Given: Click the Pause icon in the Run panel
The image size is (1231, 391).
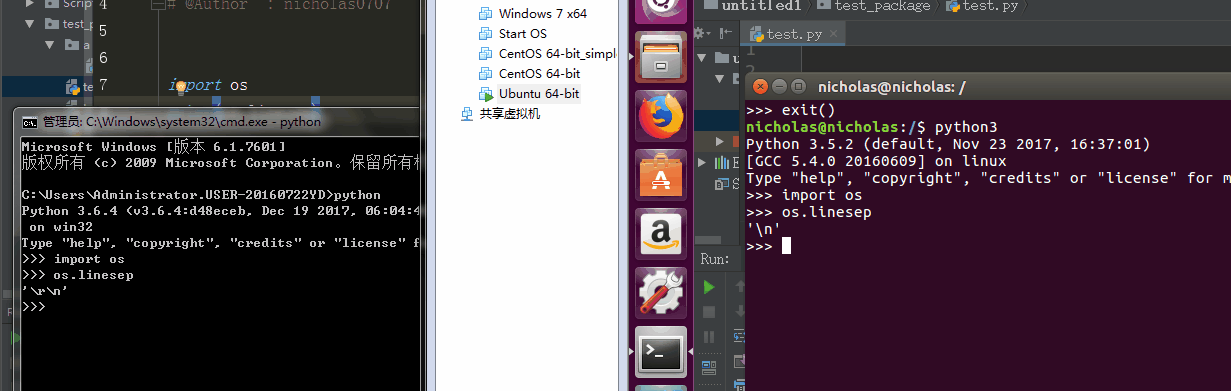Looking at the screenshot, I should tap(709, 337).
